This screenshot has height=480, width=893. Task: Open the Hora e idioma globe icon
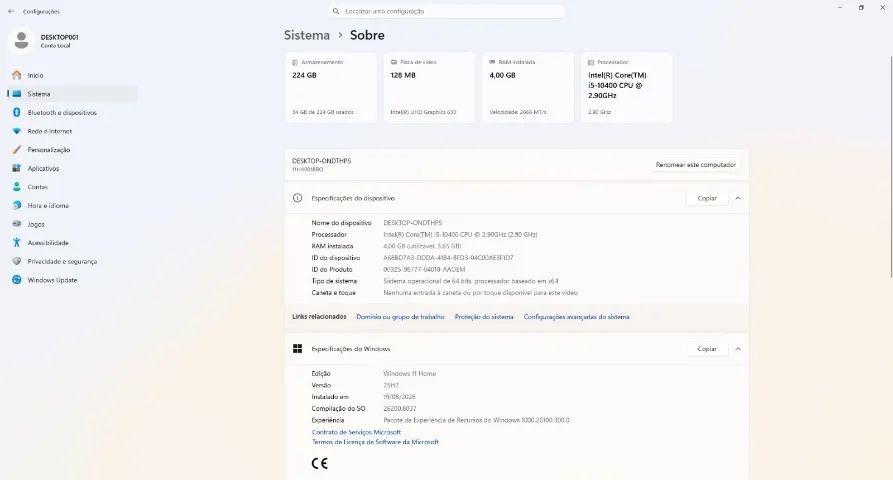(x=17, y=206)
